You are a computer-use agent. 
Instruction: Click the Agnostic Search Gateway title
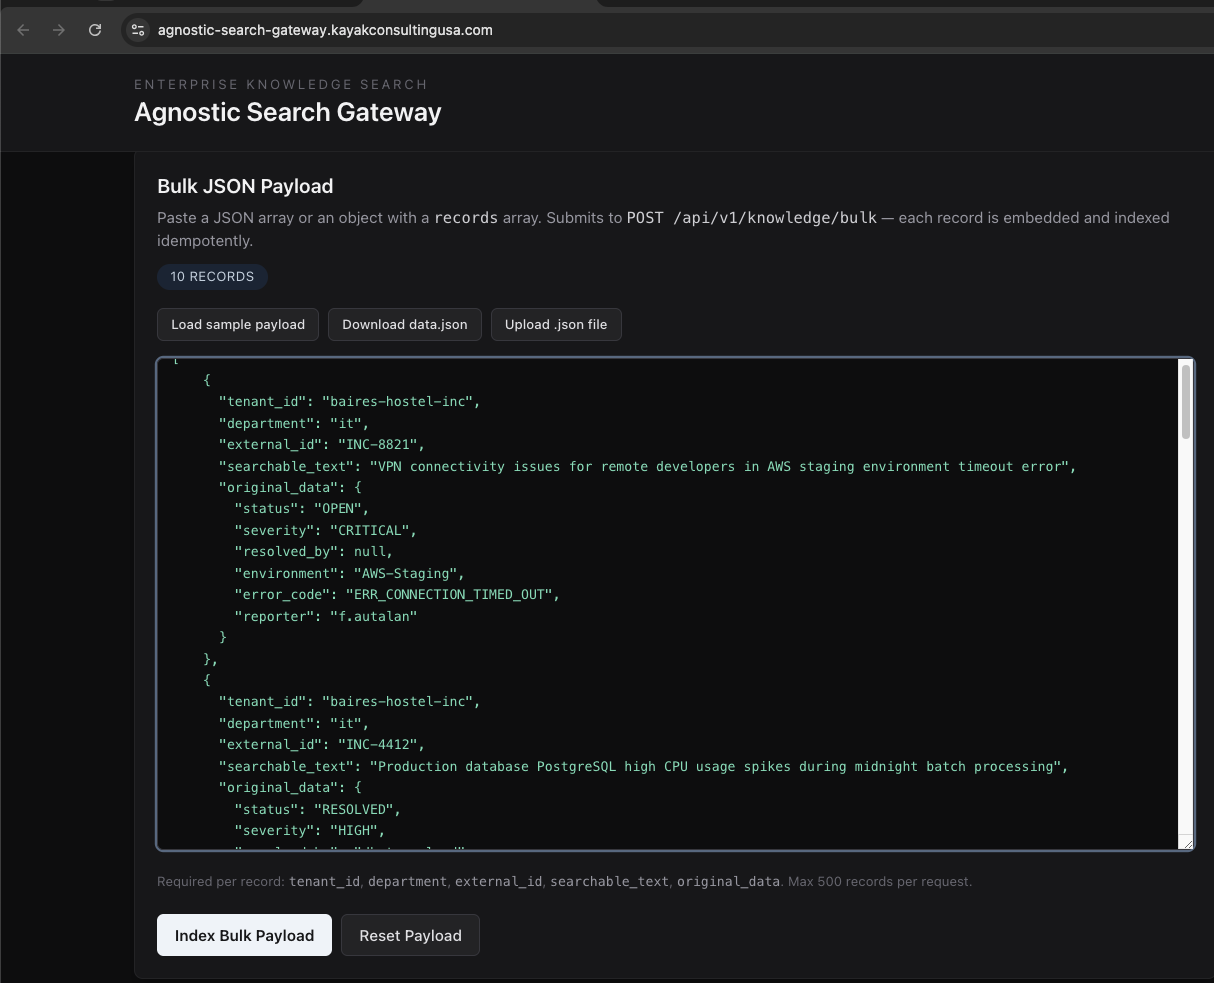pyautogui.click(x=288, y=112)
